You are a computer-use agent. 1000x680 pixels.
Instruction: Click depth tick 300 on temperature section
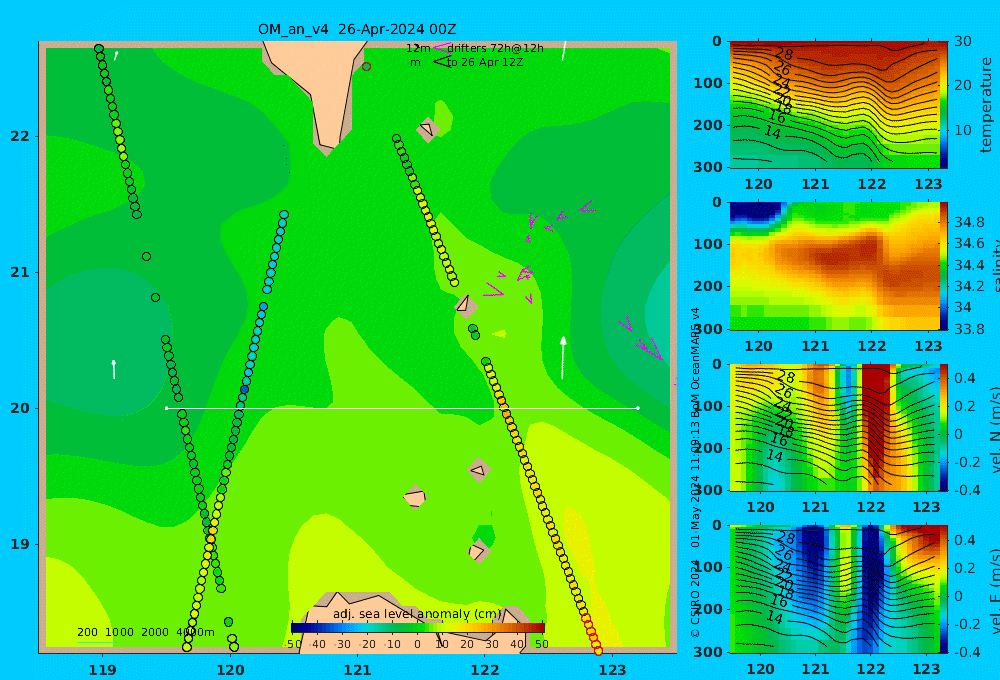coord(709,167)
